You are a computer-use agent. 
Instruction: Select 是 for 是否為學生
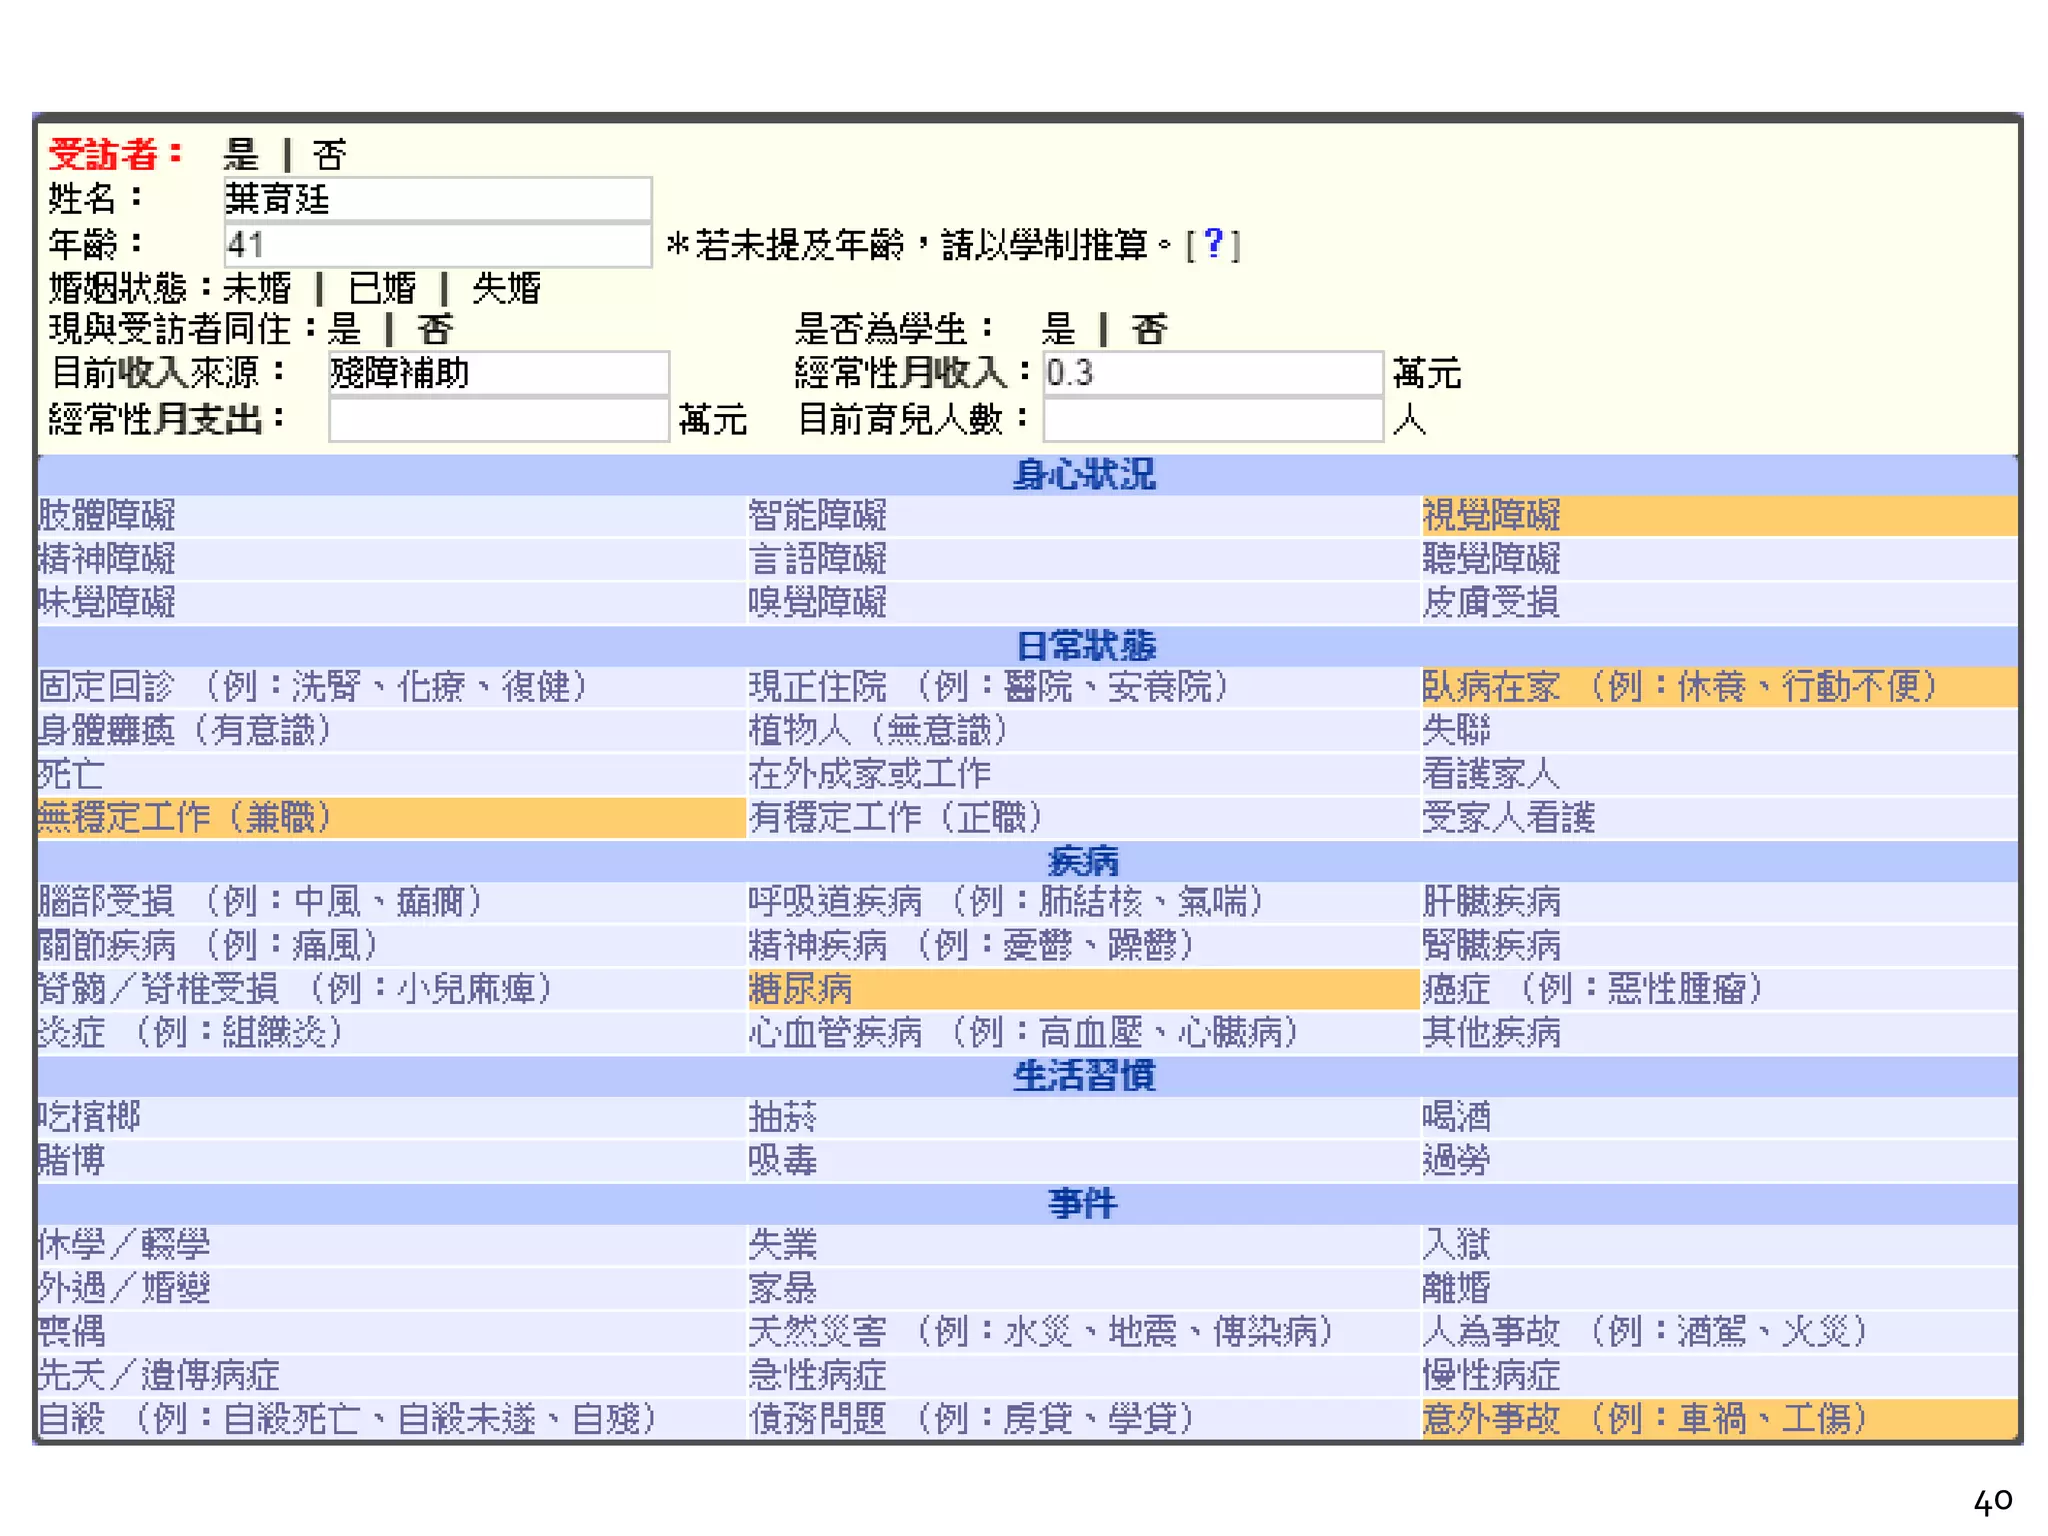point(1058,329)
